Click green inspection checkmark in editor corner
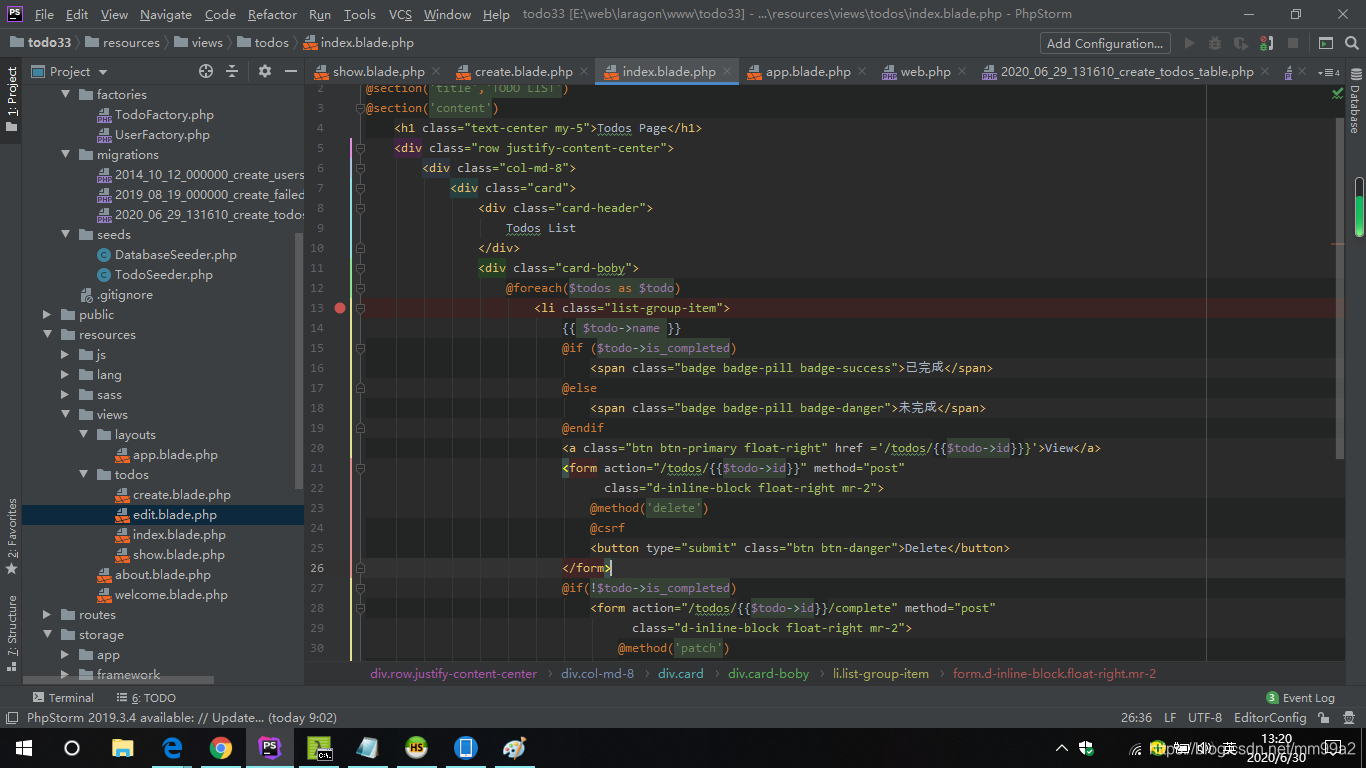This screenshot has height=768, width=1366. [1337, 93]
